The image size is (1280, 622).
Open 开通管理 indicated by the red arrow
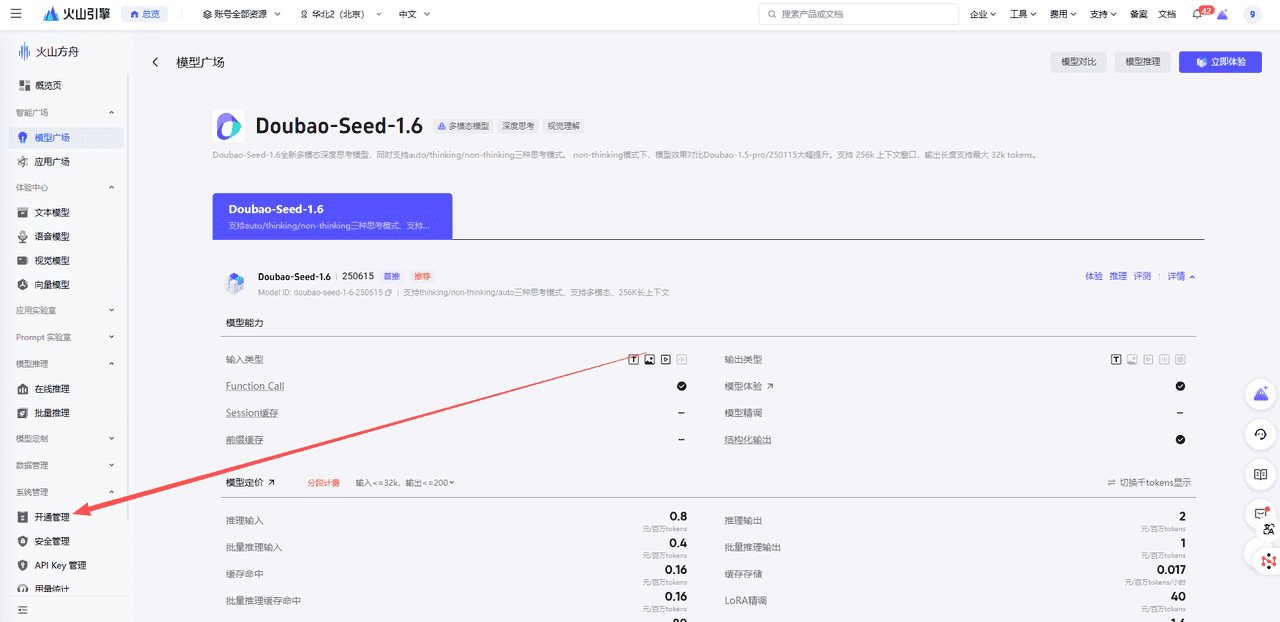click(x=50, y=516)
